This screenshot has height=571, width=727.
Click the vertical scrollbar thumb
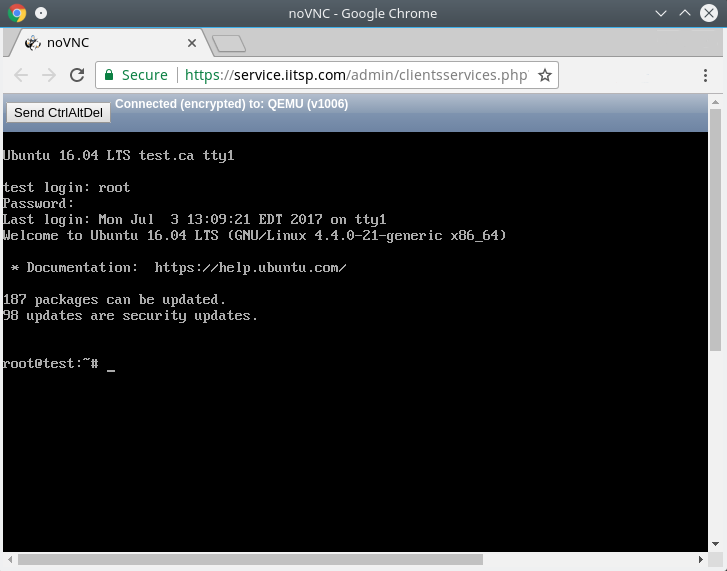click(715, 230)
